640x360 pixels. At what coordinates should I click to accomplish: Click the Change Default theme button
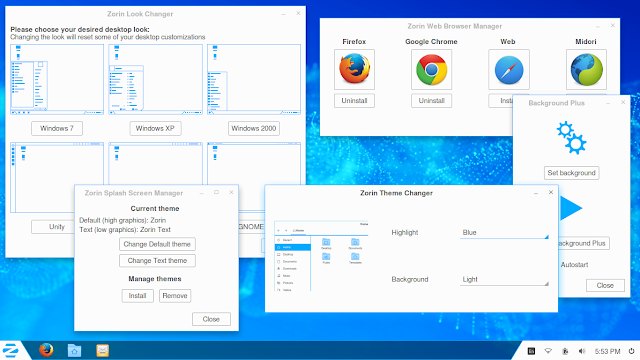click(157, 244)
